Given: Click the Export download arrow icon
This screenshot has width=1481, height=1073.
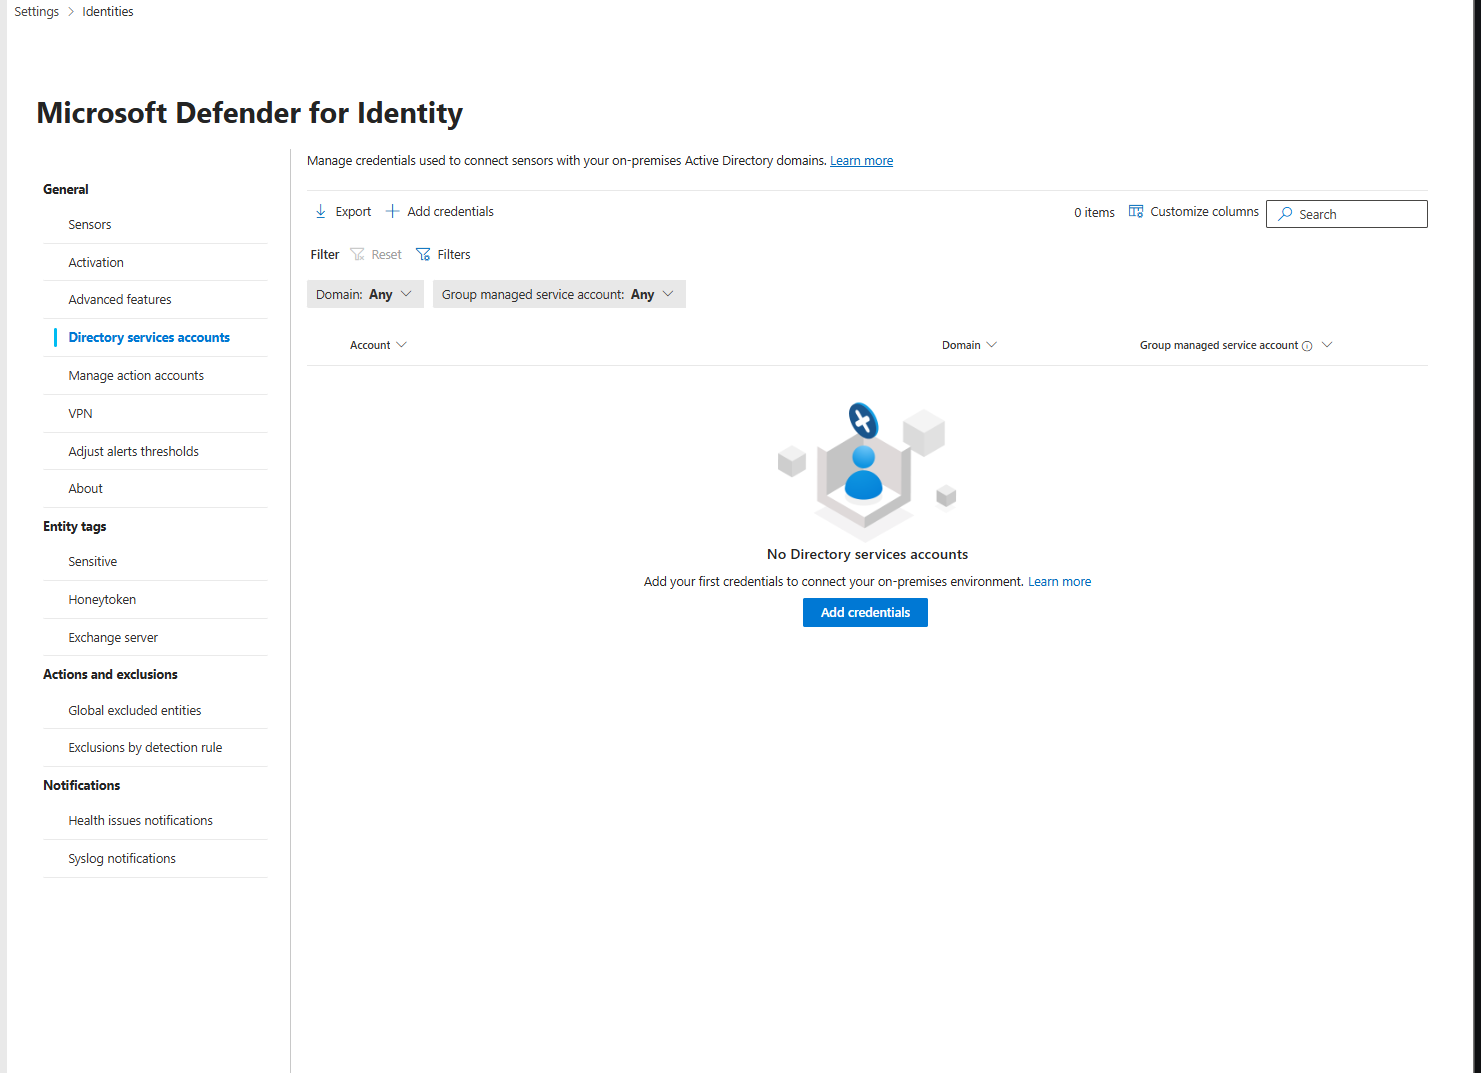Looking at the screenshot, I should [x=320, y=212].
